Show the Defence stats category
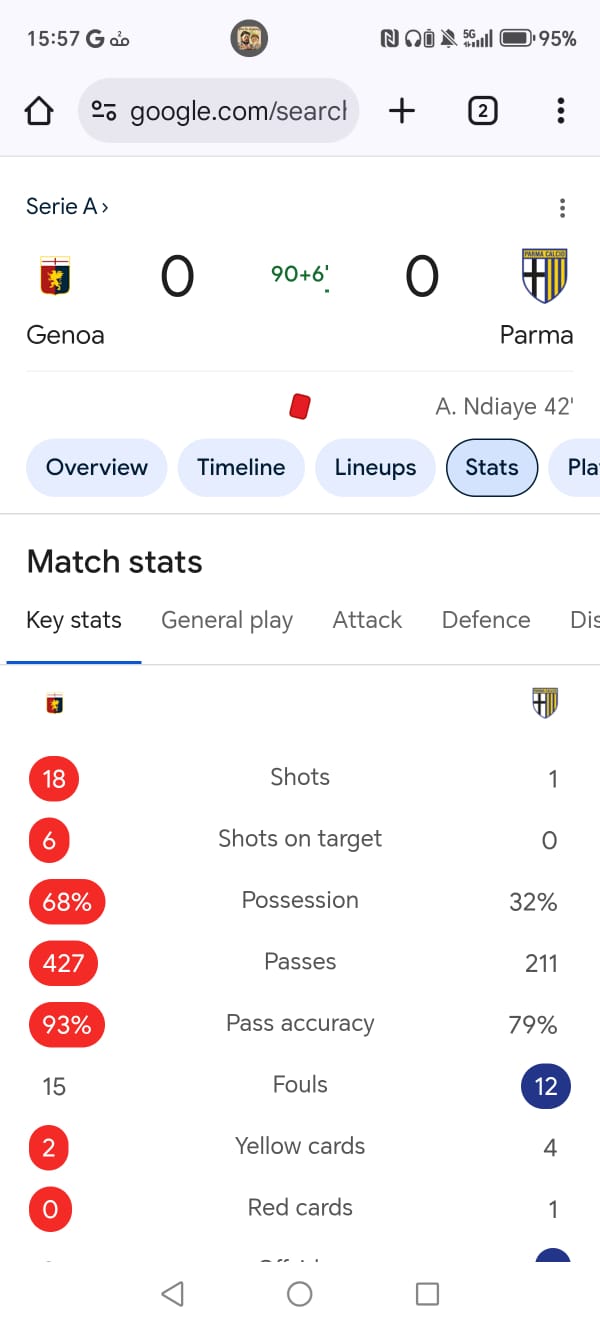600x1326 pixels. pyautogui.click(x=486, y=620)
